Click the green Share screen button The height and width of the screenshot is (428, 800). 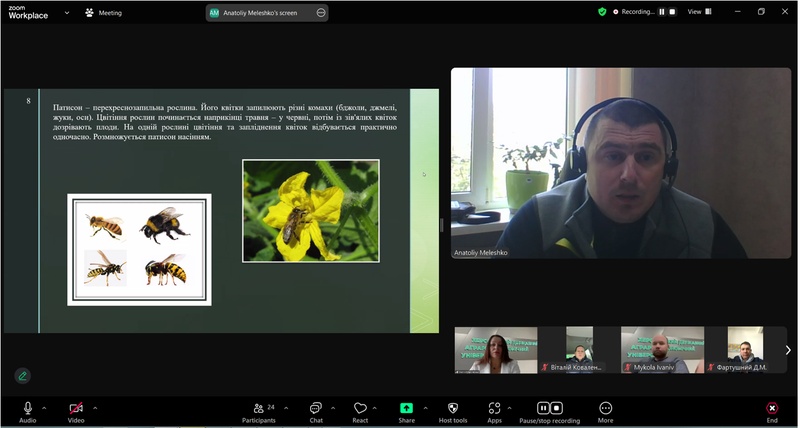tap(406, 409)
